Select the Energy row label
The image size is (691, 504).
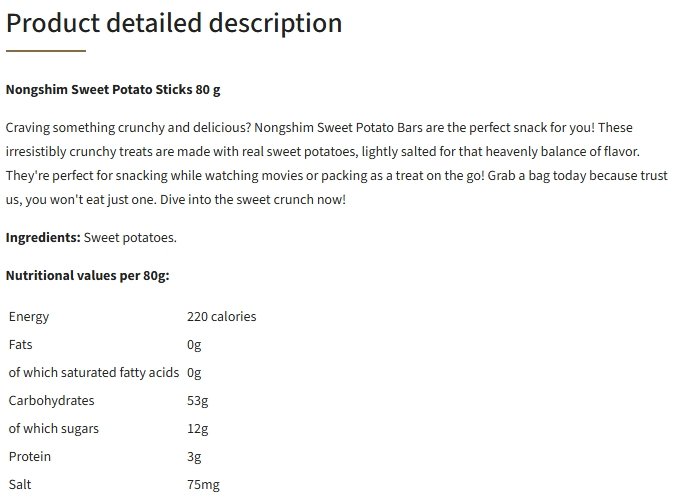click(x=29, y=316)
